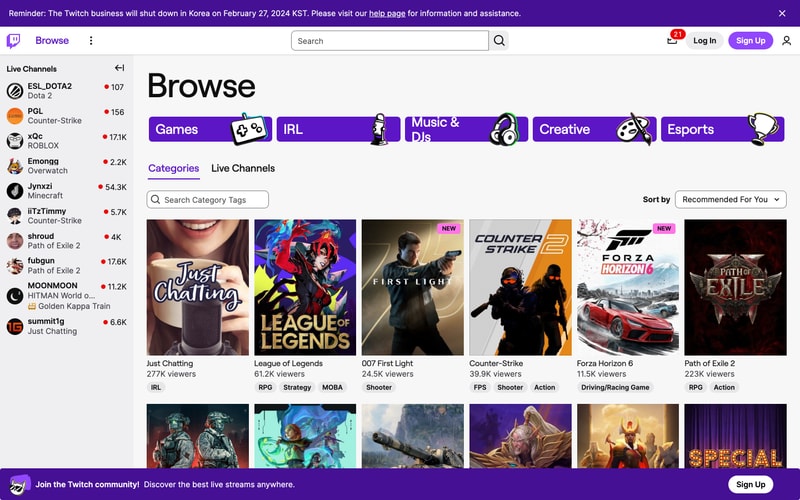Open Jynxzi channel avatar

coord(15,191)
